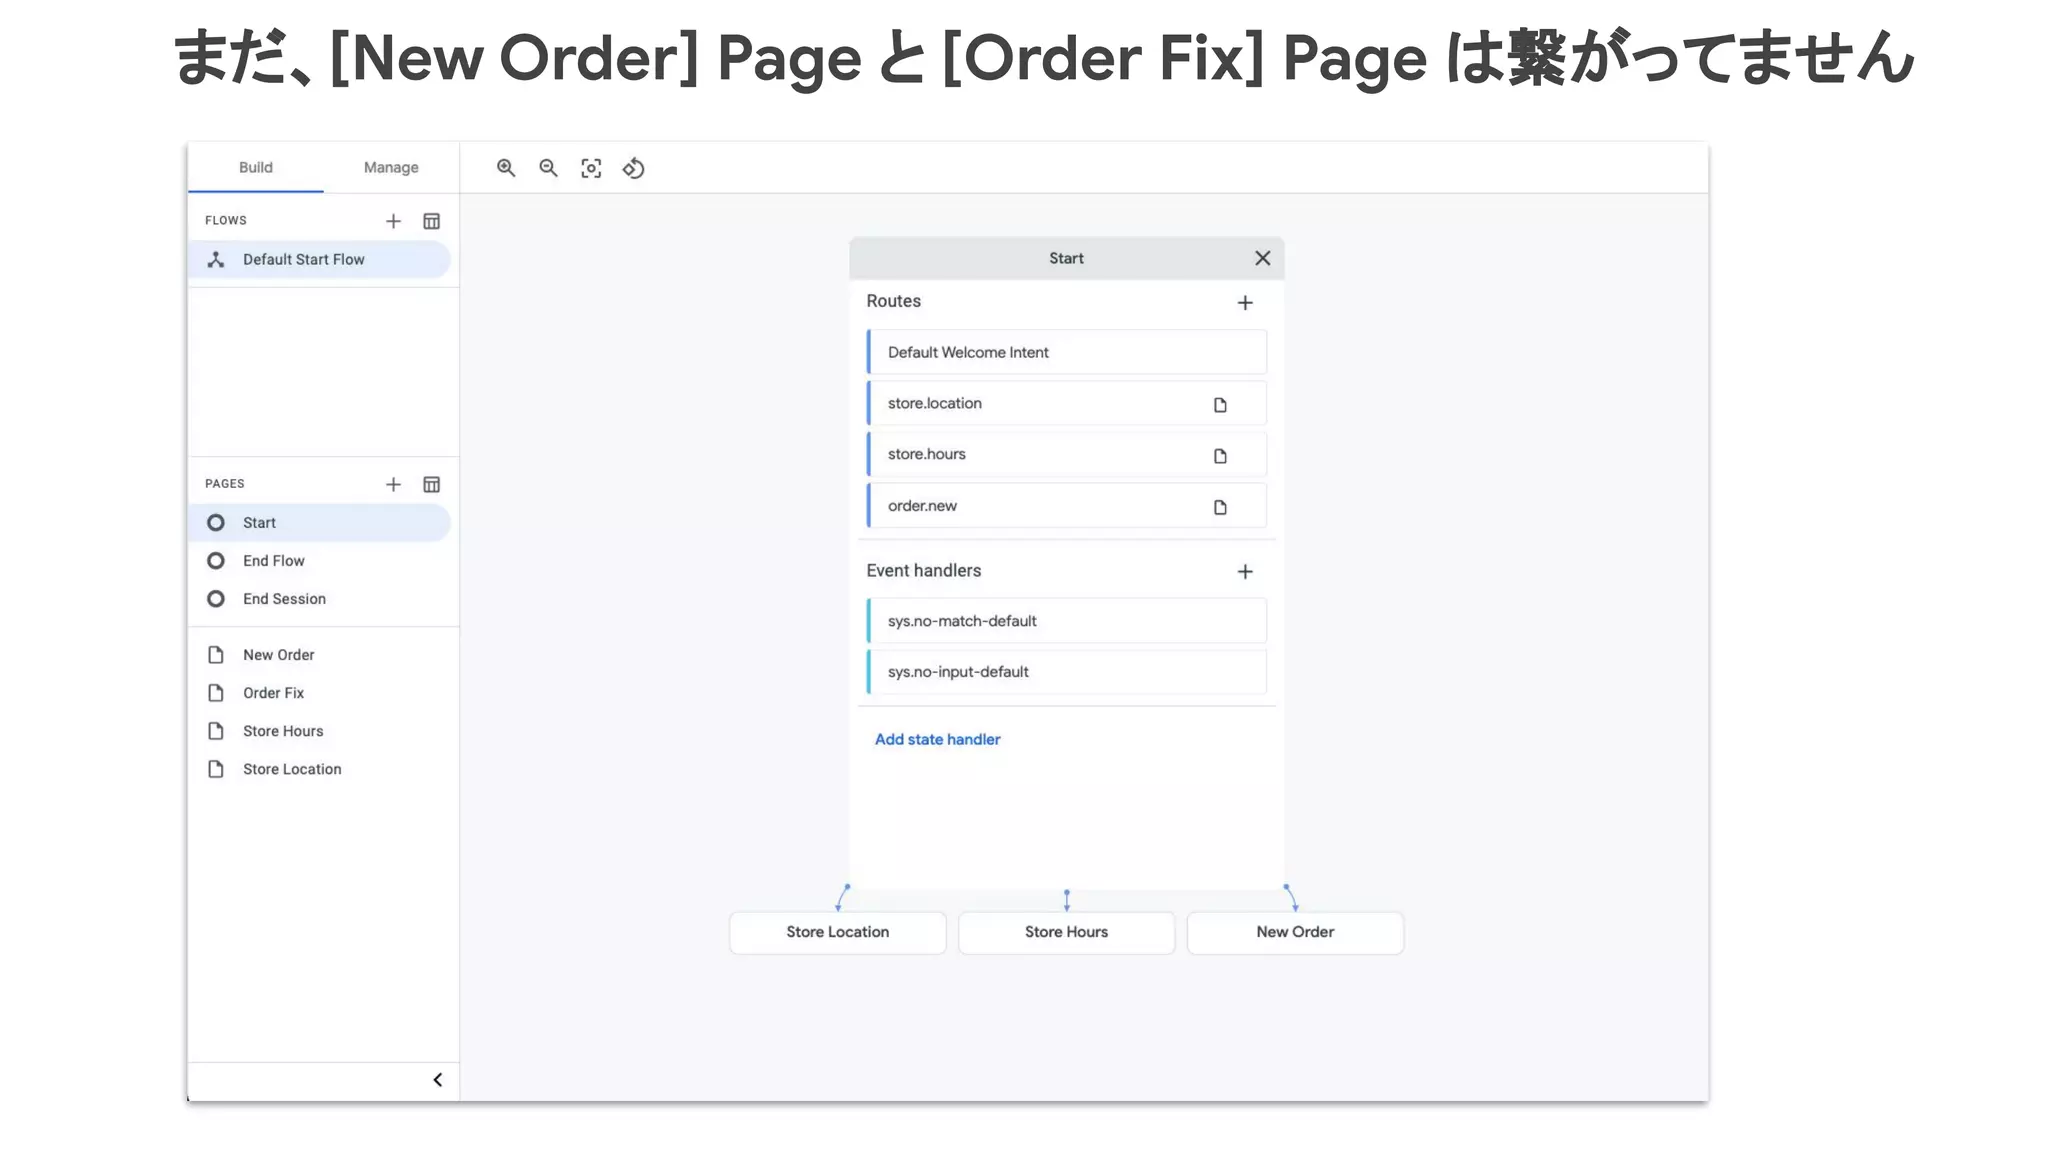The width and height of the screenshot is (2048, 1152).
Task: Click the Routes section heading
Action: [x=893, y=301]
